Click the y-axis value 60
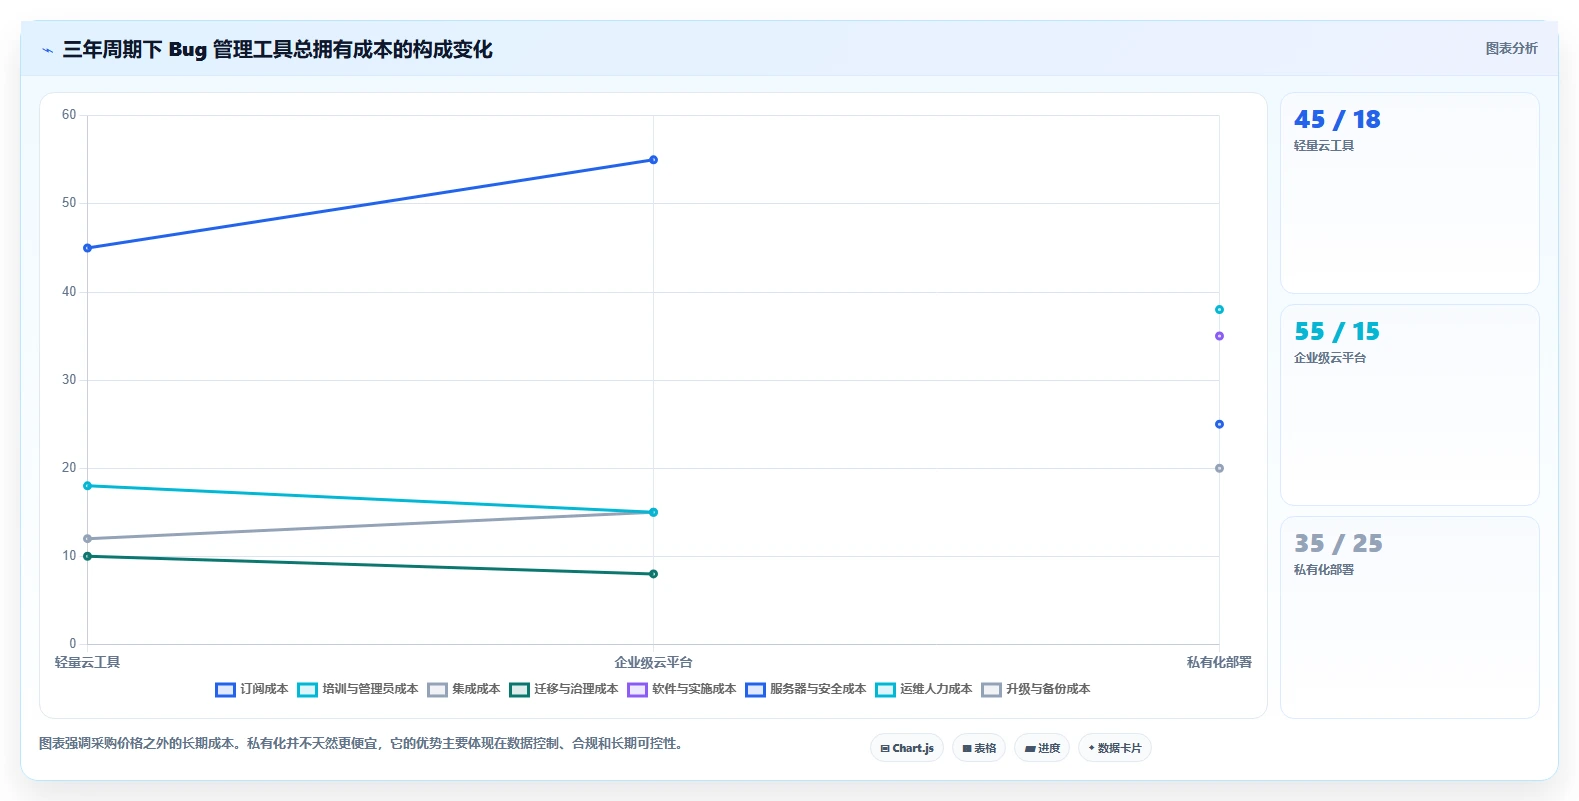This screenshot has height=801, width=1579. click(x=69, y=115)
